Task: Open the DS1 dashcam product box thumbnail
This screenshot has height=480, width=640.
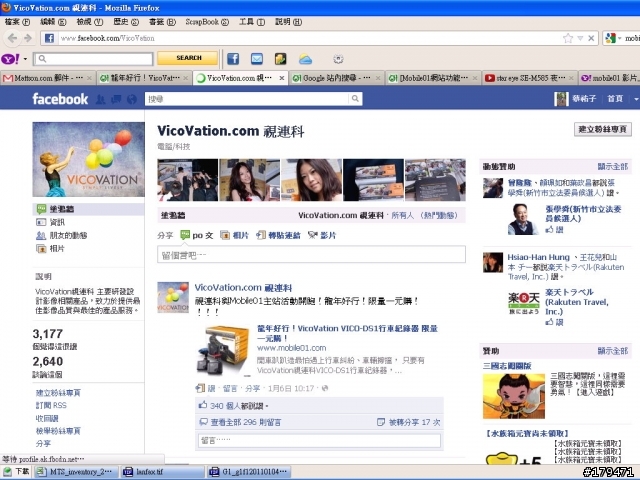Action: pos(223,351)
